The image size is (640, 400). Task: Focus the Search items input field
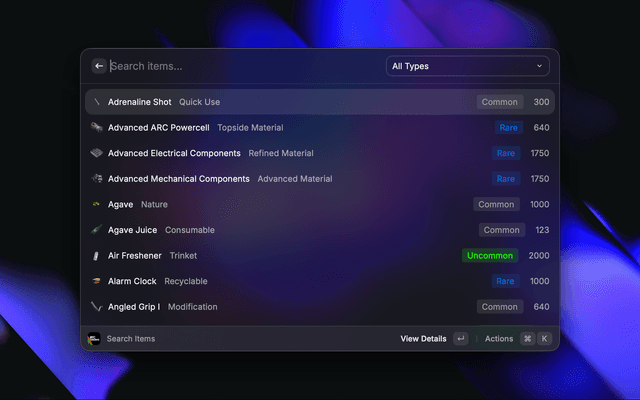point(240,66)
